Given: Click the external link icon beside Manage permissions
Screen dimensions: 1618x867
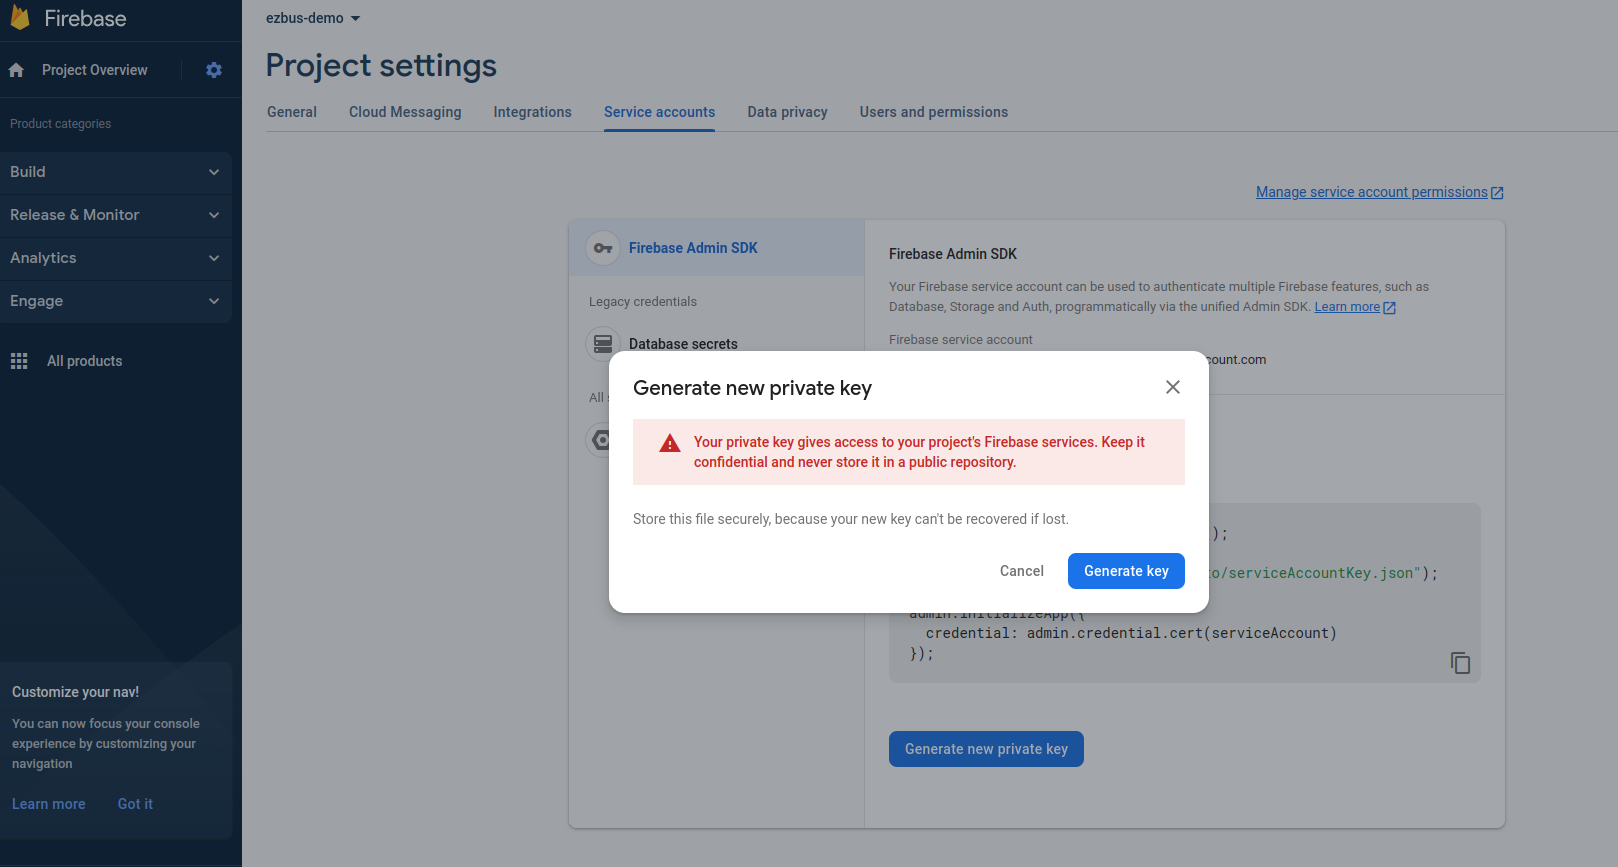Looking at the screenshot, I should click(x=1497, y=193).
